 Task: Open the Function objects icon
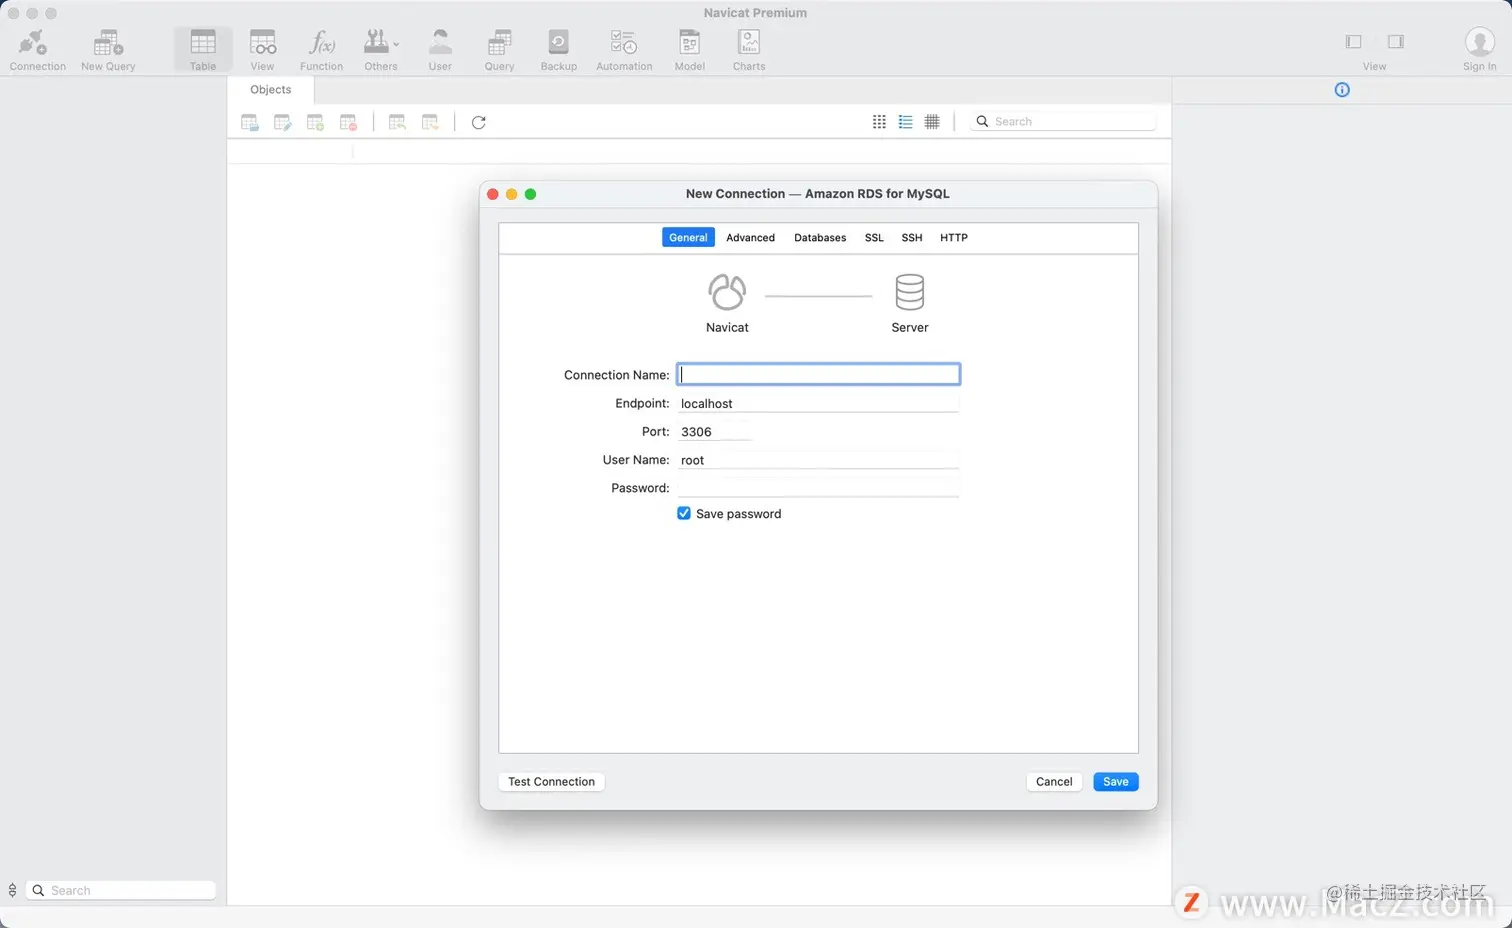pyautogui.click(x=321, y=43)
